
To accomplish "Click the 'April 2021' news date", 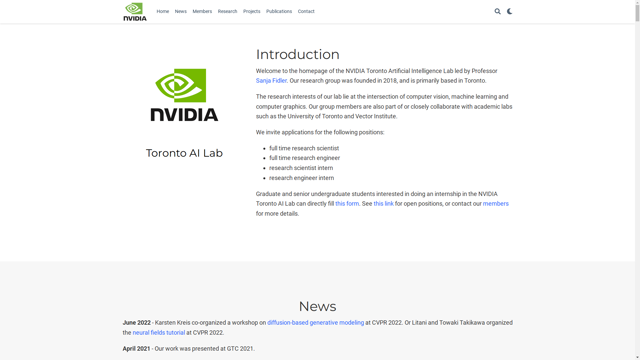I will click(x=136, y=349).
